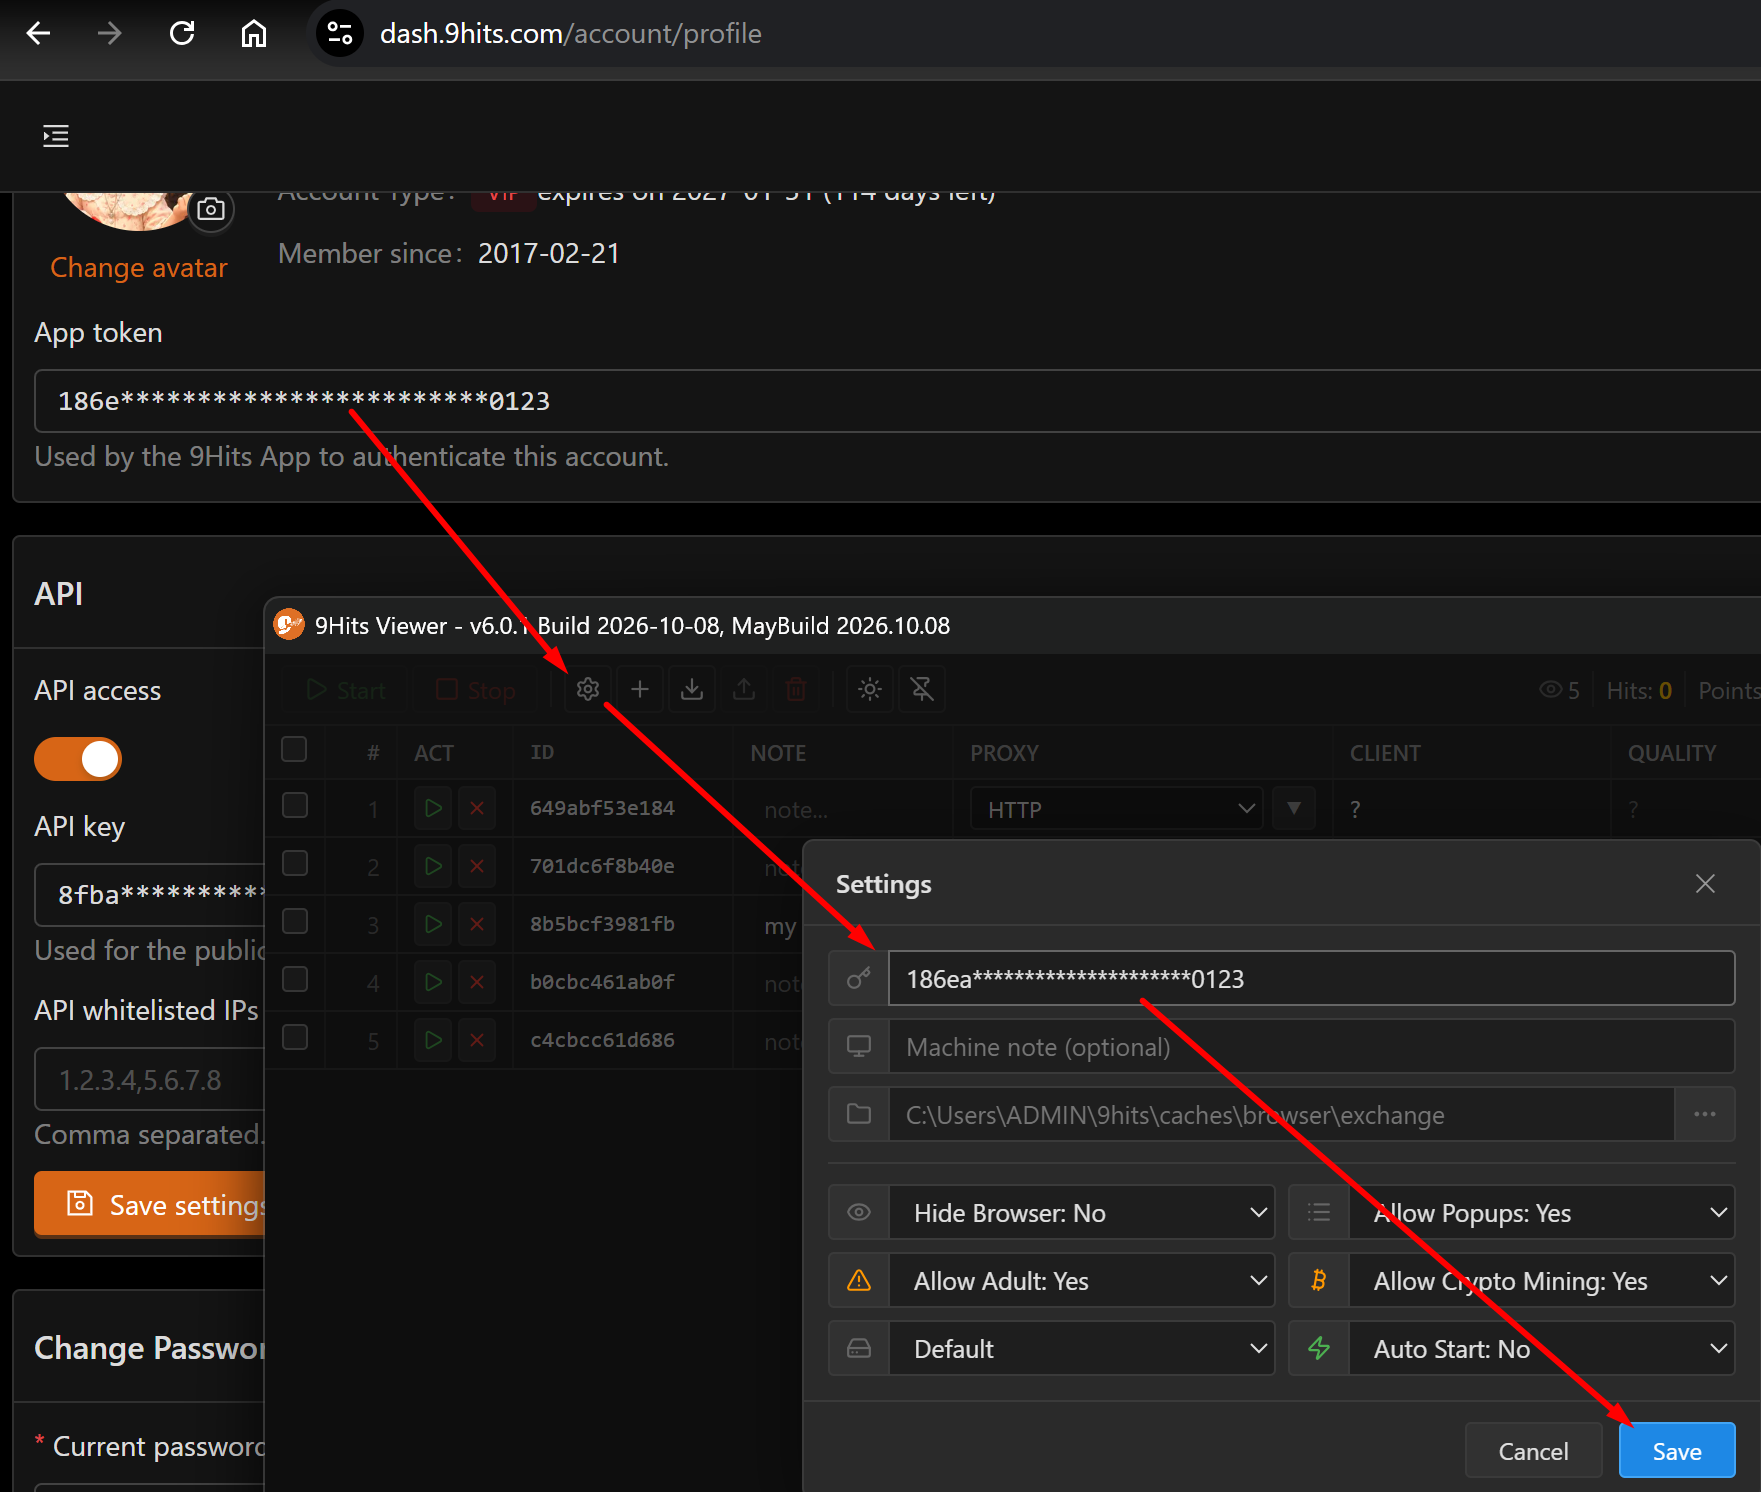
Task: Open the Allow Popups dropdown
Action: pos(1542,1213)
